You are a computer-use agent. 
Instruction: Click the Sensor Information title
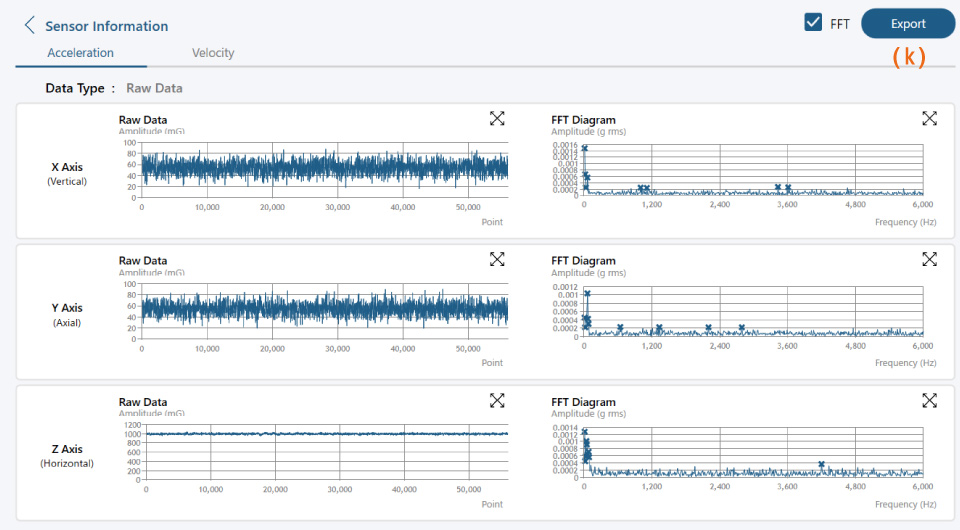tap(107, 26)
